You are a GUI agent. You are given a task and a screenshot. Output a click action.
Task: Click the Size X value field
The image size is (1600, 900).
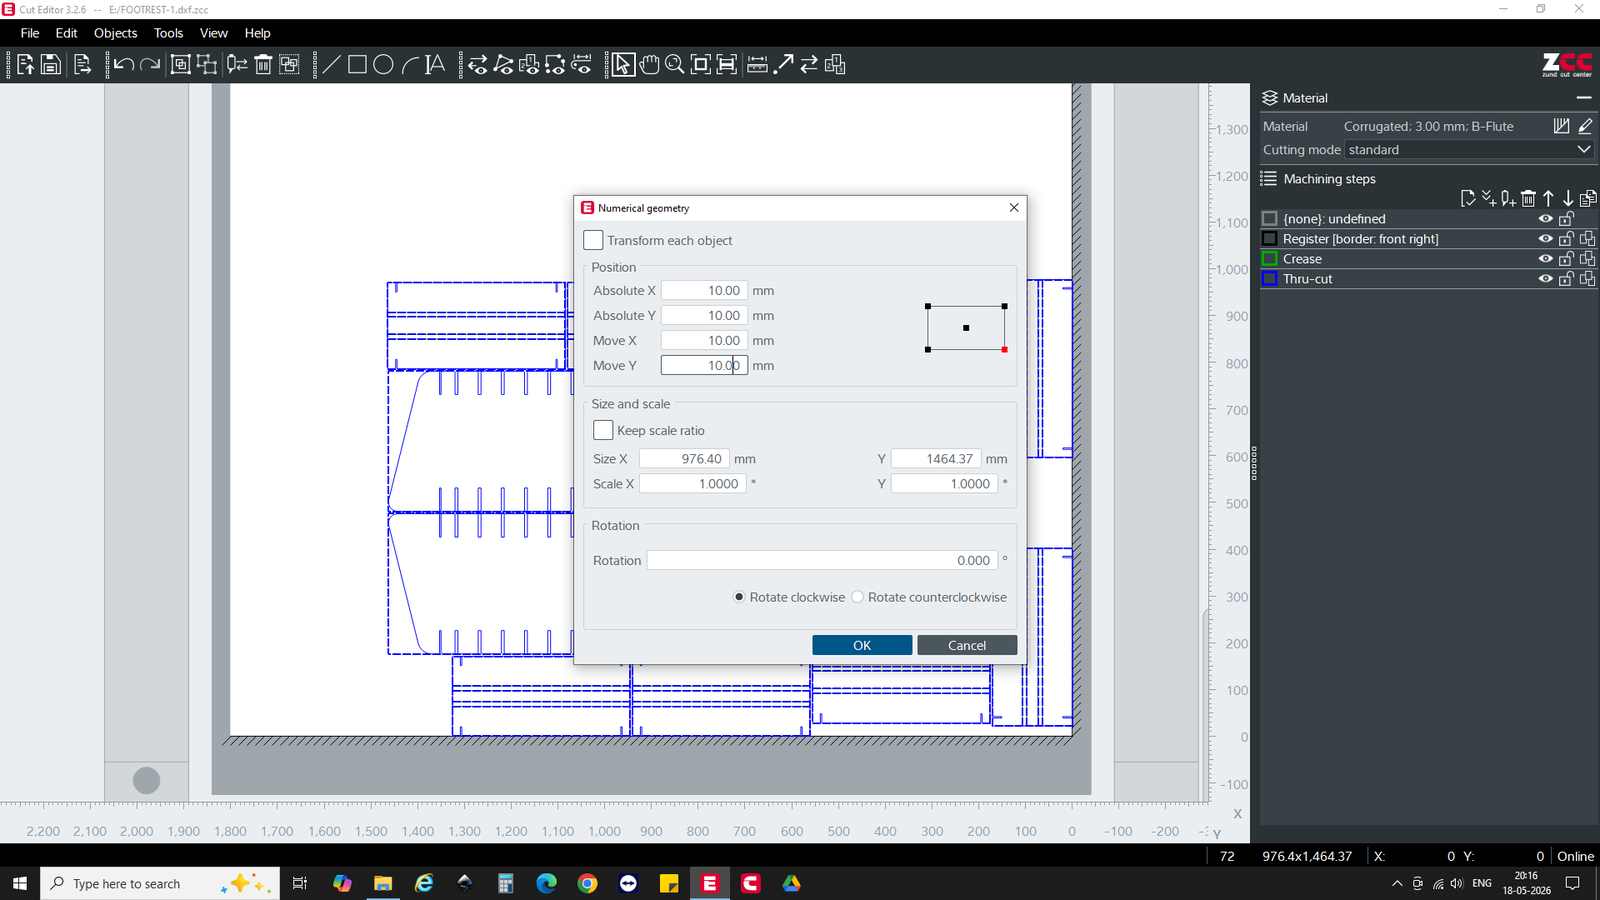pyautogui.click(x=684, y=459)
